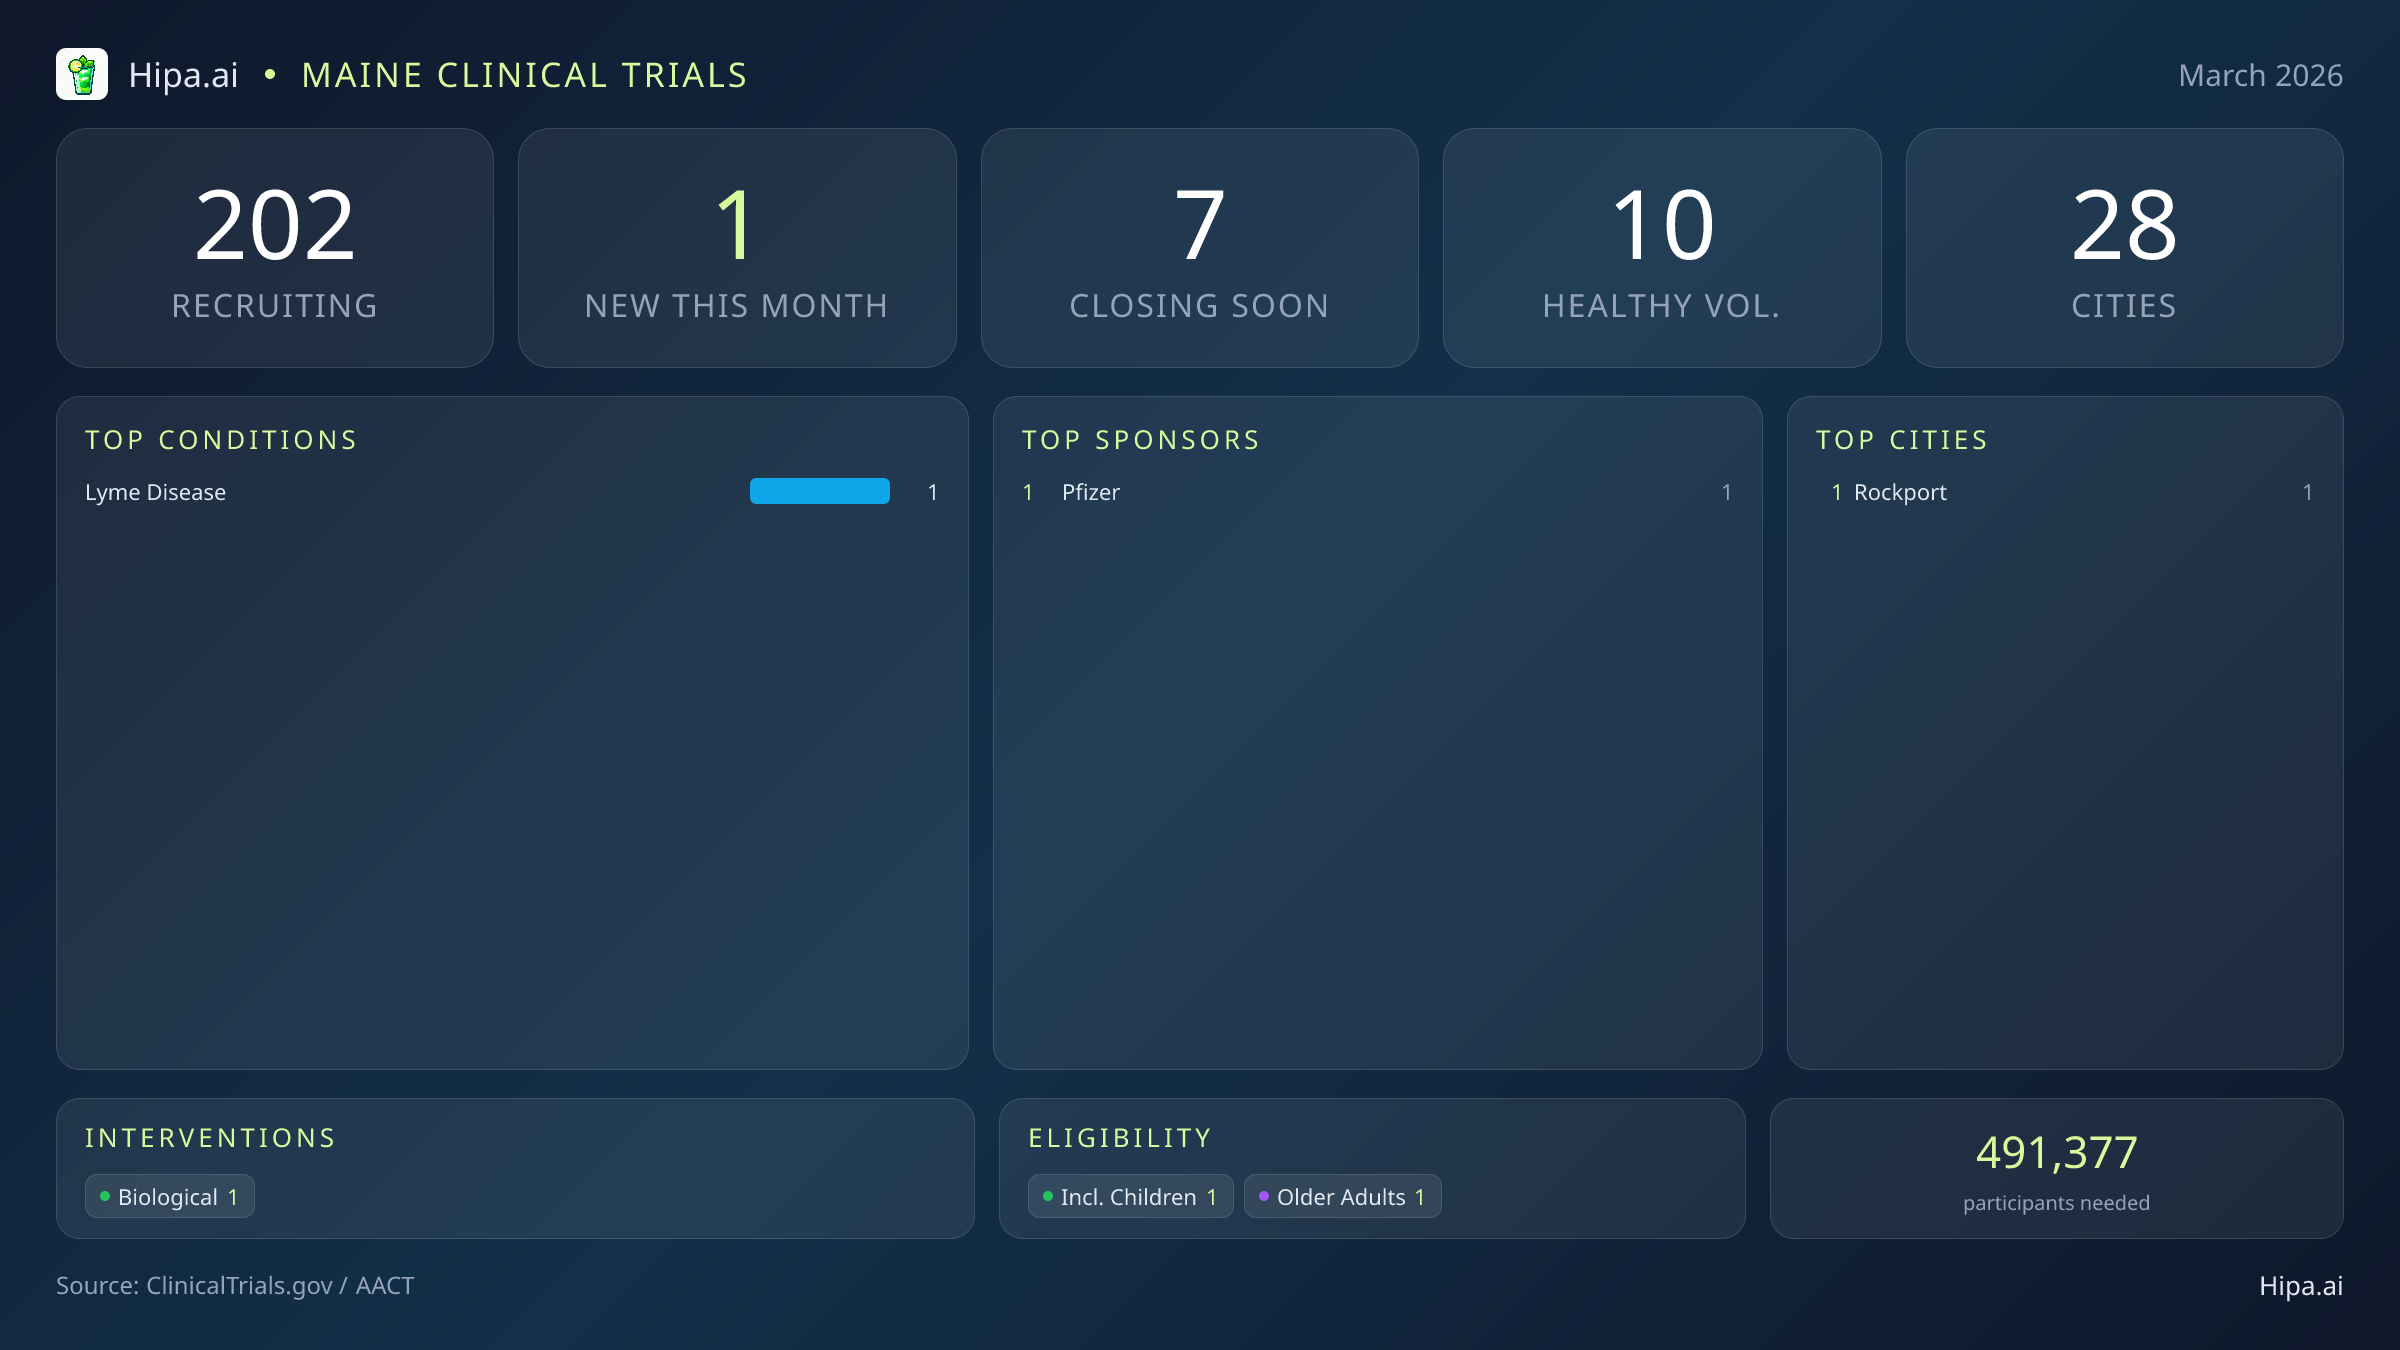Click the Maine Clinical Trials title

pyautogui.click(x=524, y=75)
